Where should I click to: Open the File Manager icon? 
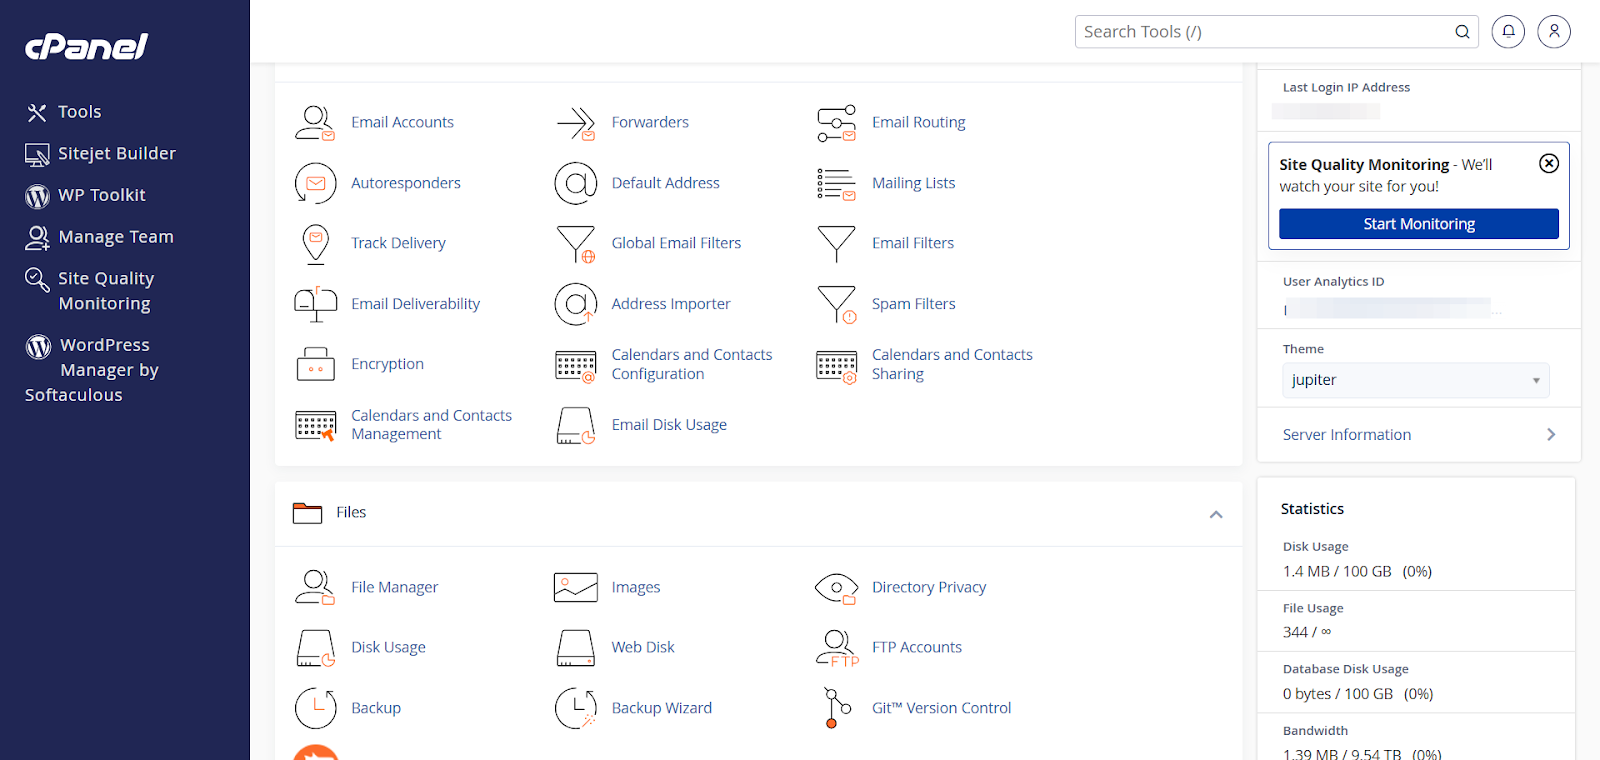315,587
